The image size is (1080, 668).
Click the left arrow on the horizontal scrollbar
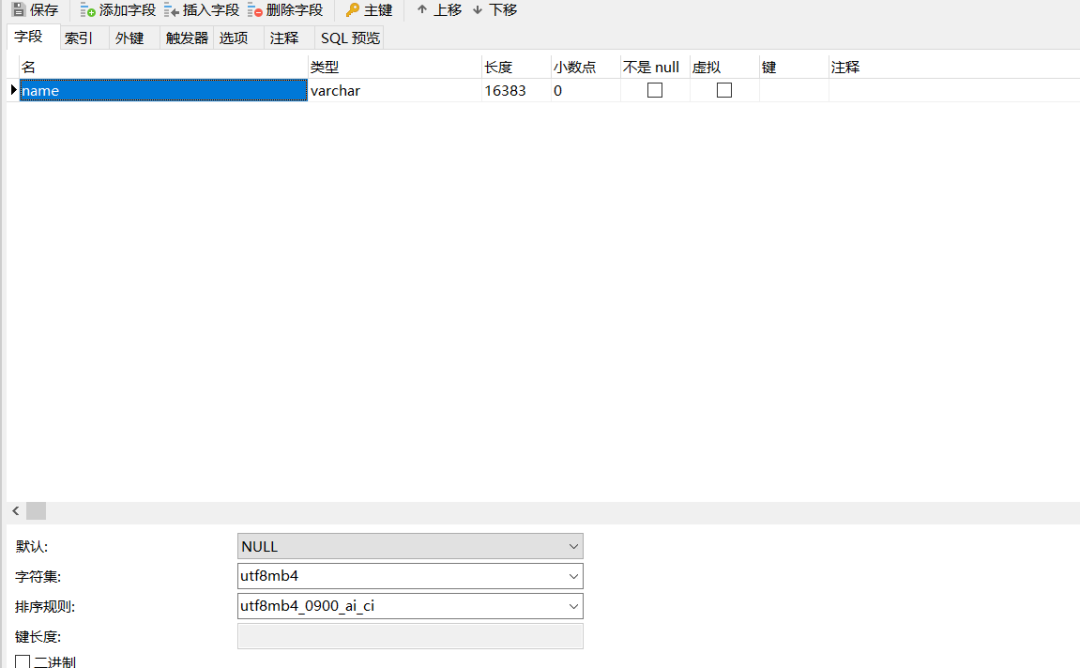point(15,510)
